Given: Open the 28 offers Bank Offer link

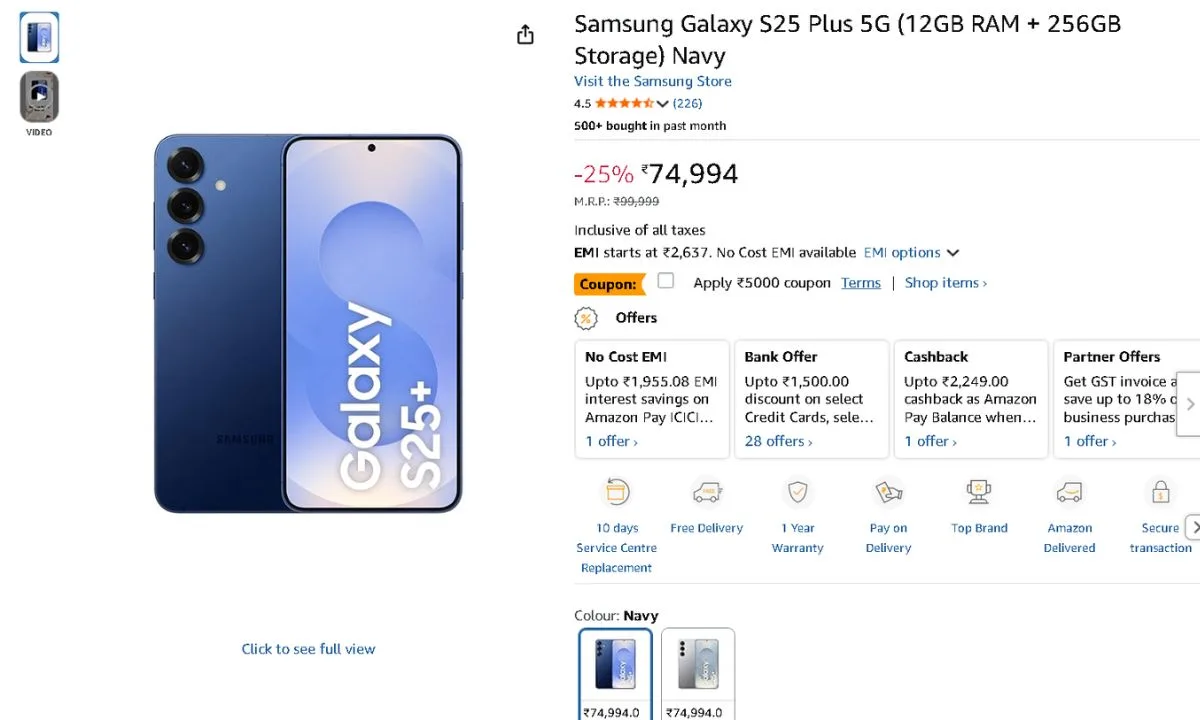Looking at the screenshot, I should point(778,441).
